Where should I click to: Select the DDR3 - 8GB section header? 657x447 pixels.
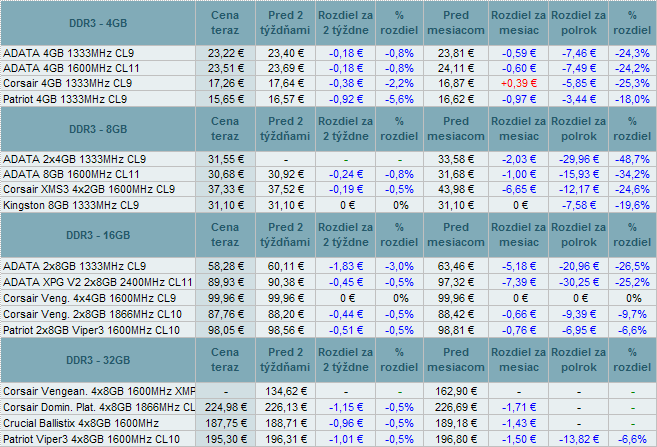(98, 129)
